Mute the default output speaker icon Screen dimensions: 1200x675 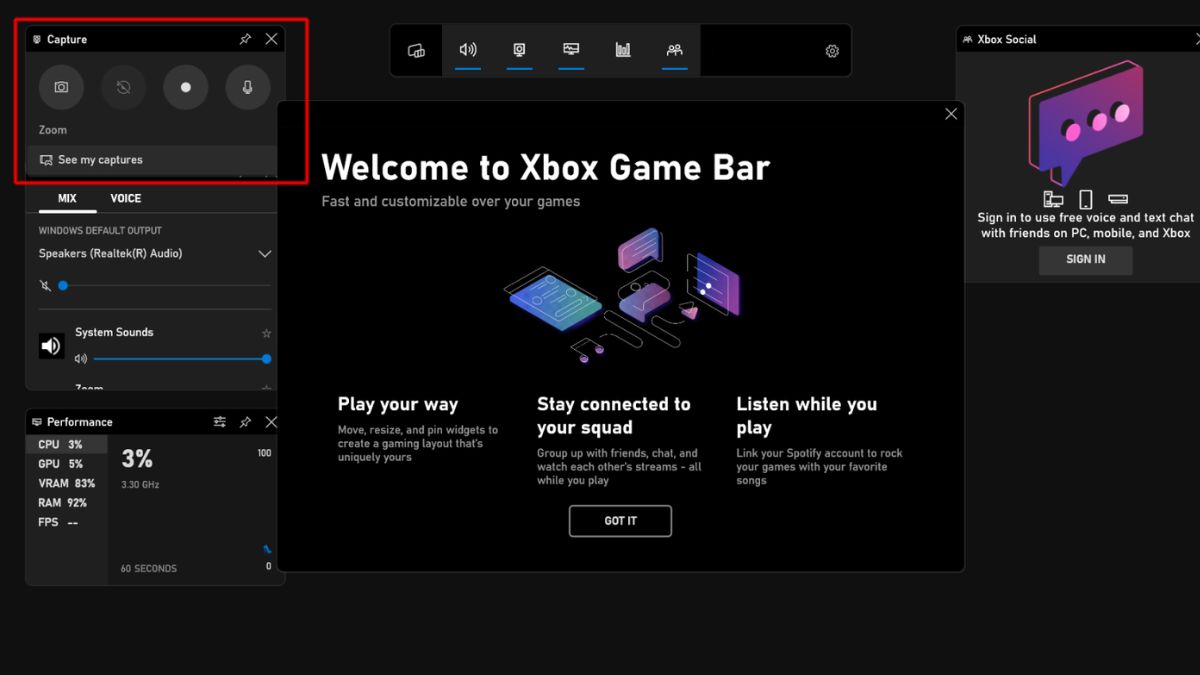coord(45,286)
